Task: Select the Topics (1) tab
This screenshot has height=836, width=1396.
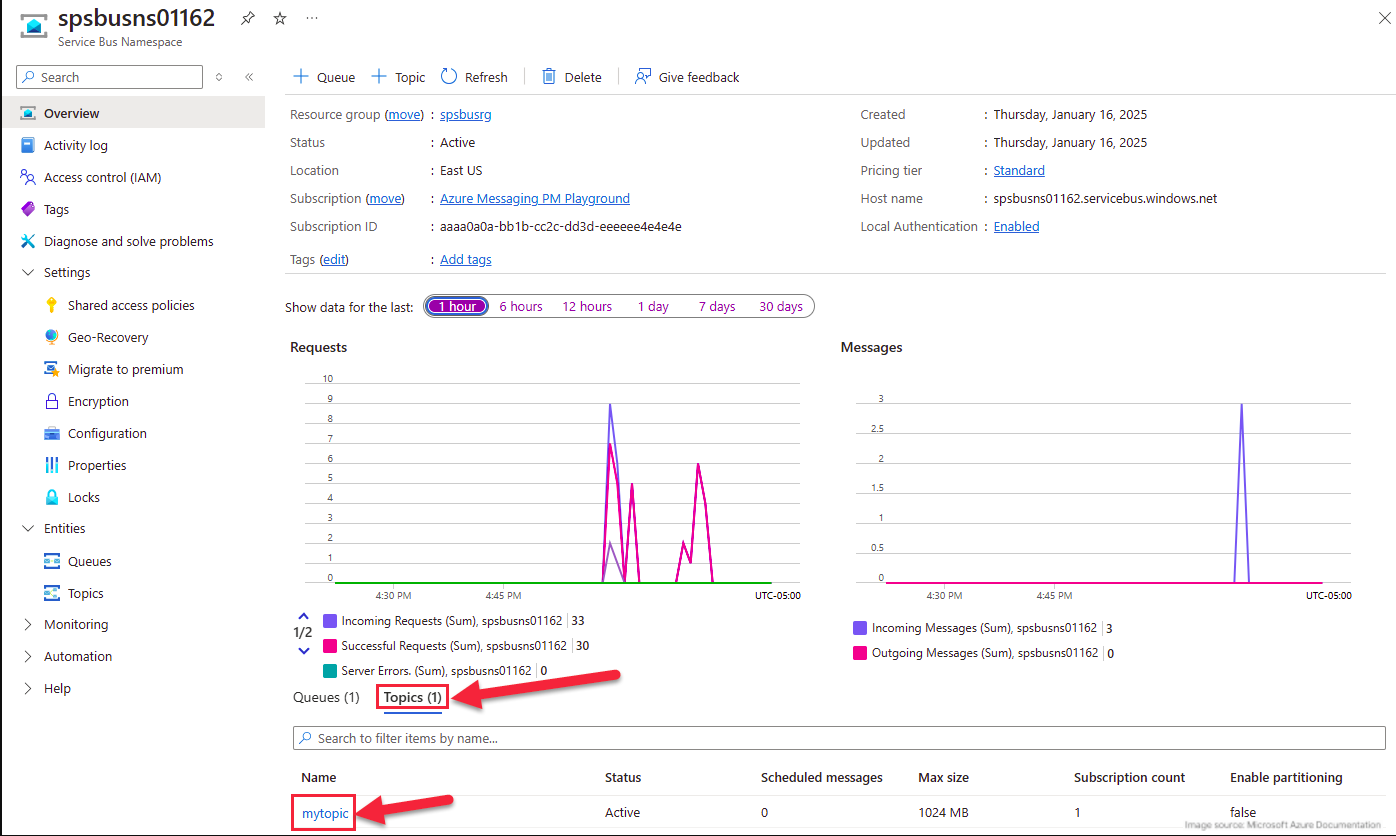Action: click(412, 697)
